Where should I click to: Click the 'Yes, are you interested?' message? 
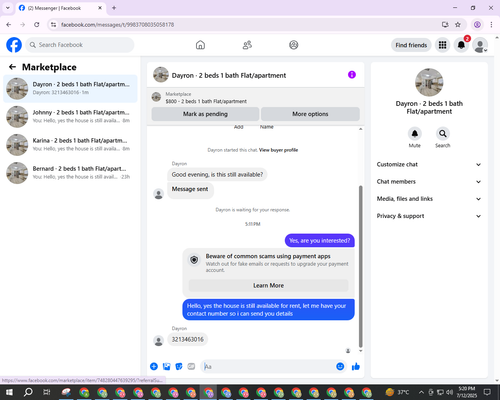[x=320, y=241]
